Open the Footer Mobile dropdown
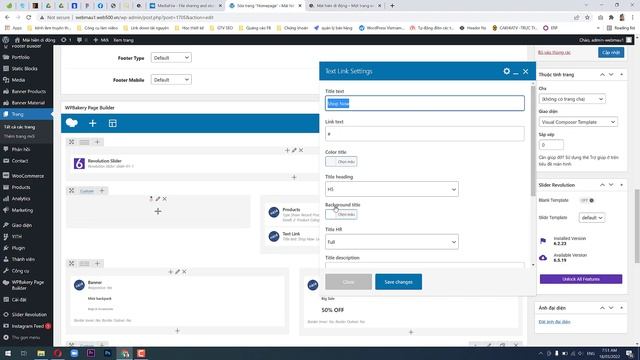The width and height of the screenshot is (640, 360). 171,80
